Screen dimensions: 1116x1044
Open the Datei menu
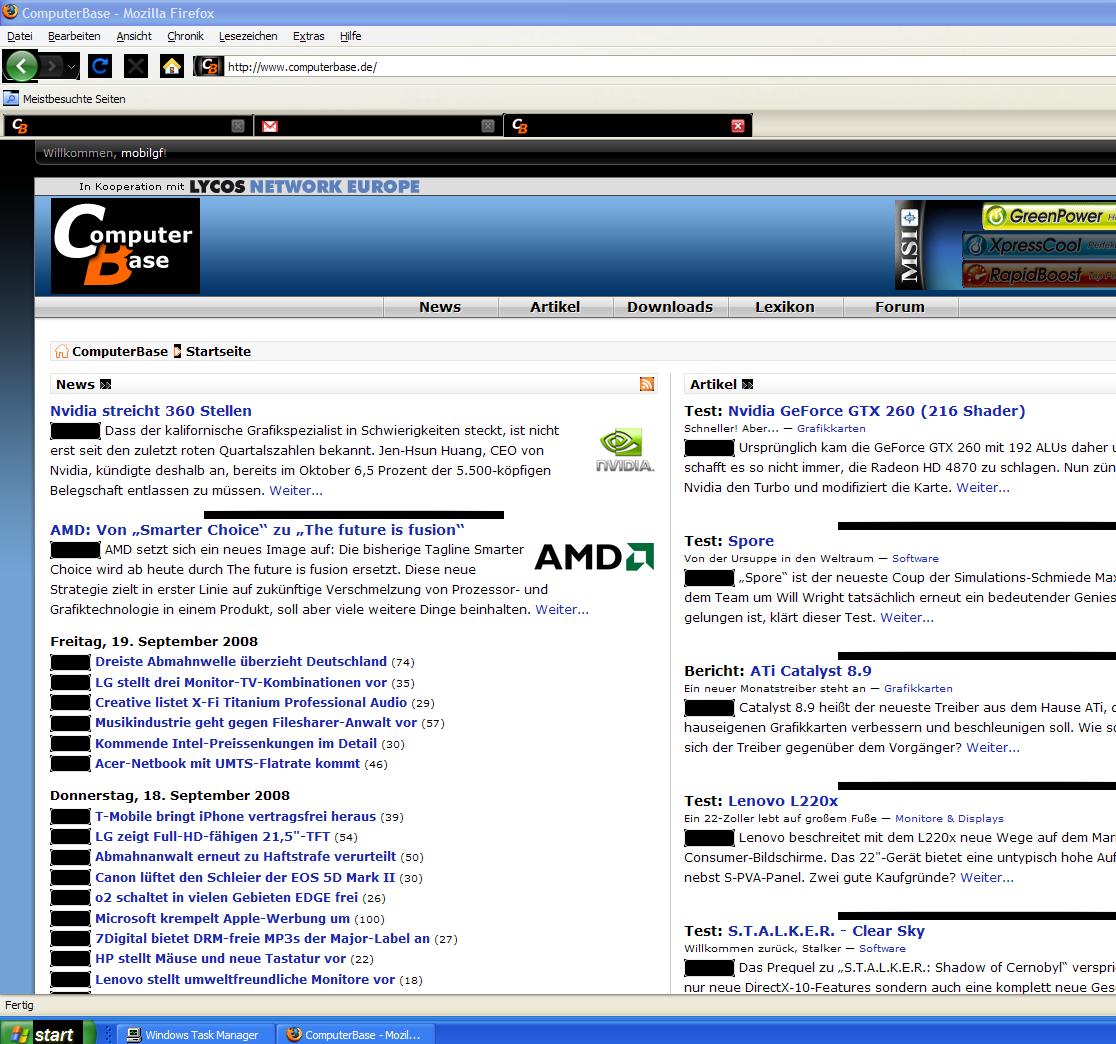pos(20,36)
